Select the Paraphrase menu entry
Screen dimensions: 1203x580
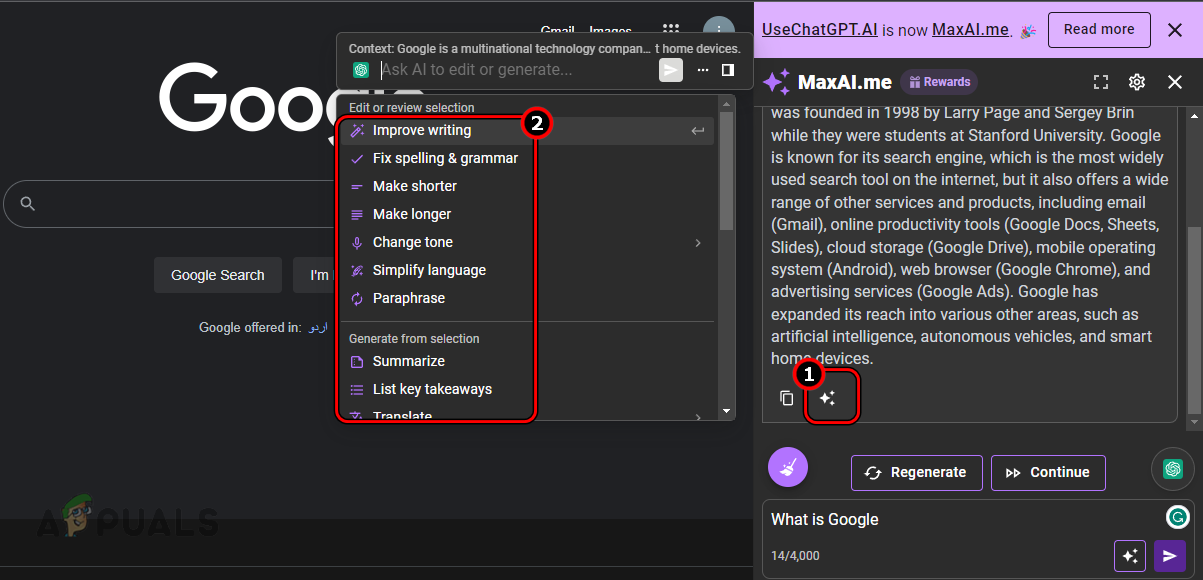[409, 298]
